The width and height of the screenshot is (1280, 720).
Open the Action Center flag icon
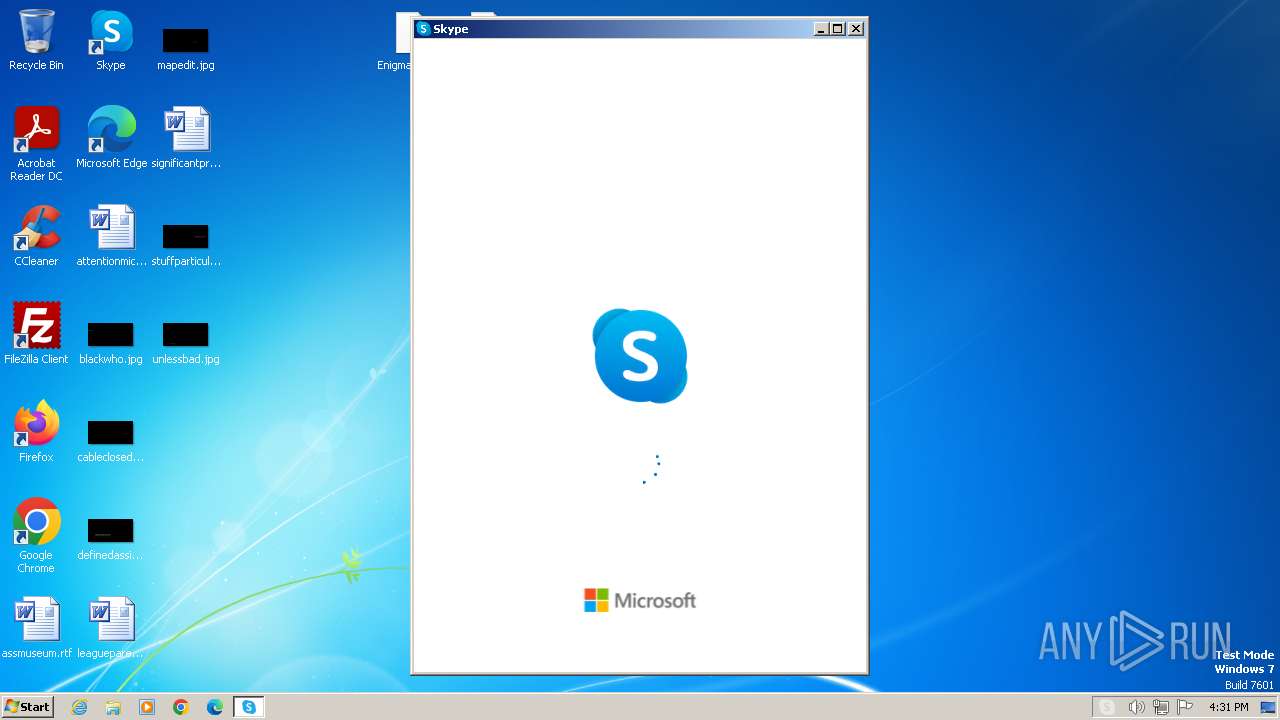pyautogui.click(x=1185, y=707)
